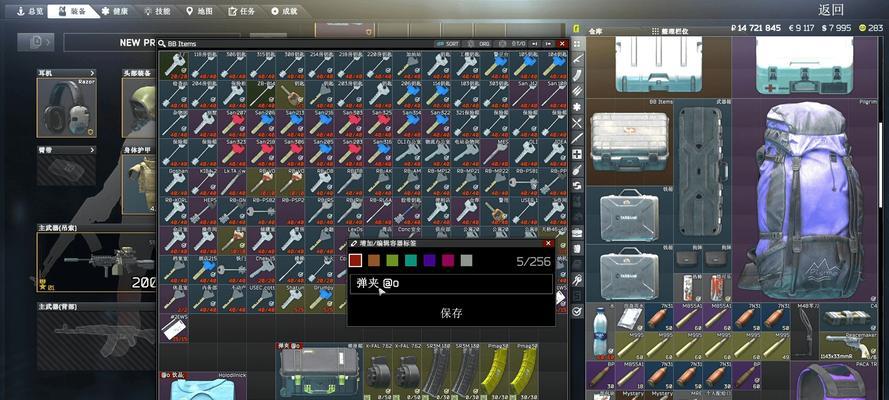
Task: Select the first yellow Pmag50 magazine
Action: click(x=494, y=371)
